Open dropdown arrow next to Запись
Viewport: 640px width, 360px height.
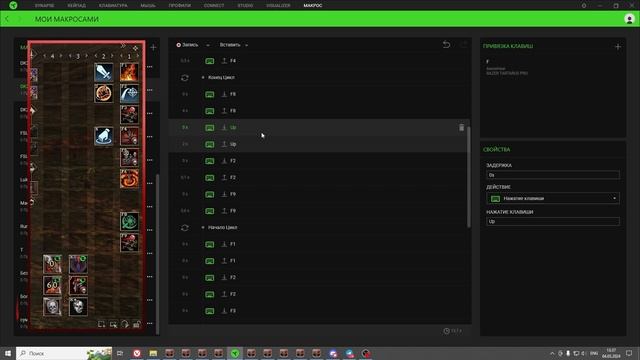click(208, 45)
